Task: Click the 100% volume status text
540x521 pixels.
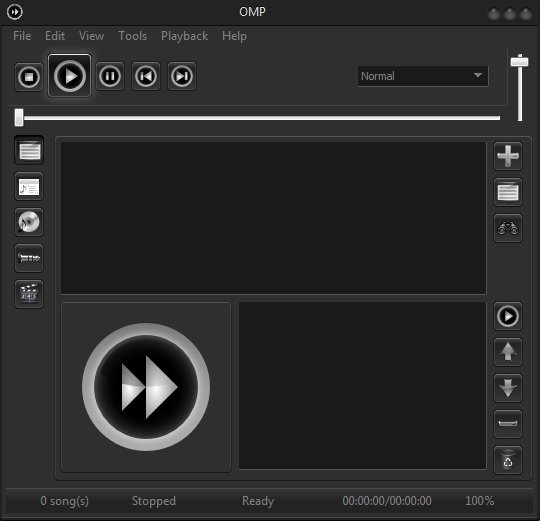Action: pyautogui.click(x=479, y=501)
